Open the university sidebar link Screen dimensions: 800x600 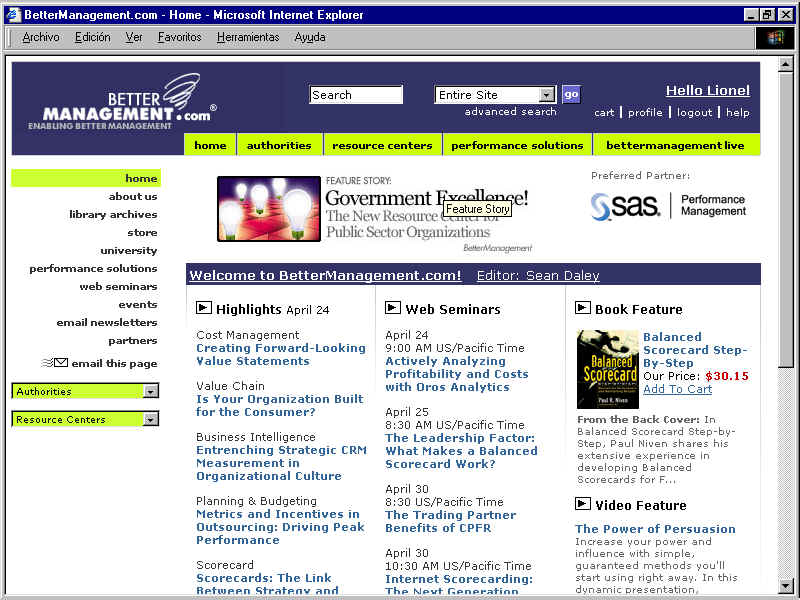point(129,251)
